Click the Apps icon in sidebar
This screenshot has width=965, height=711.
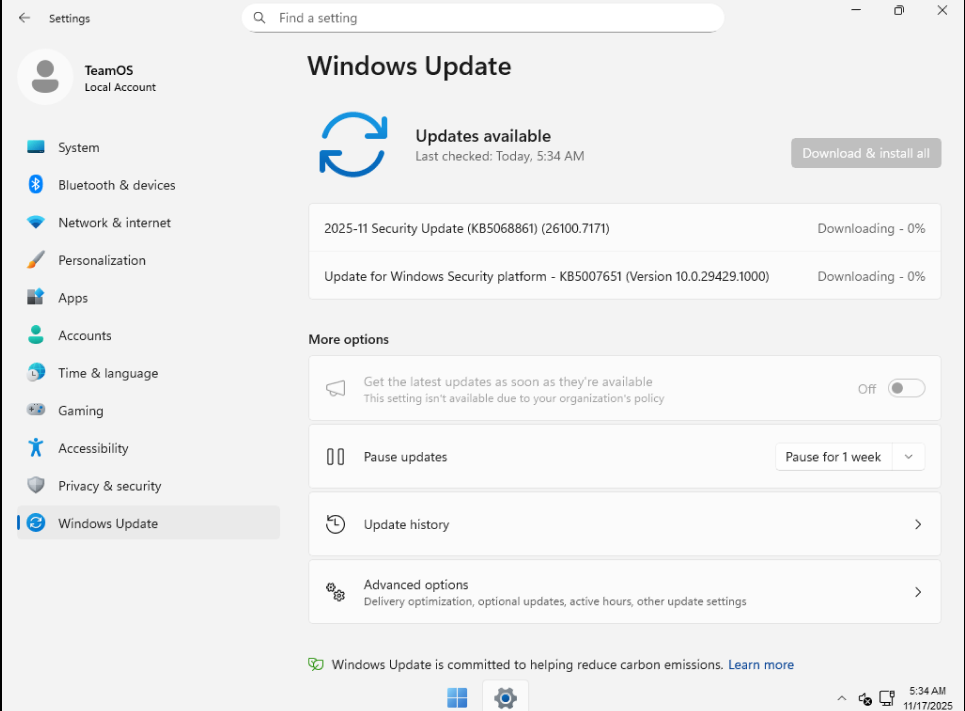(x=36, y=297)
